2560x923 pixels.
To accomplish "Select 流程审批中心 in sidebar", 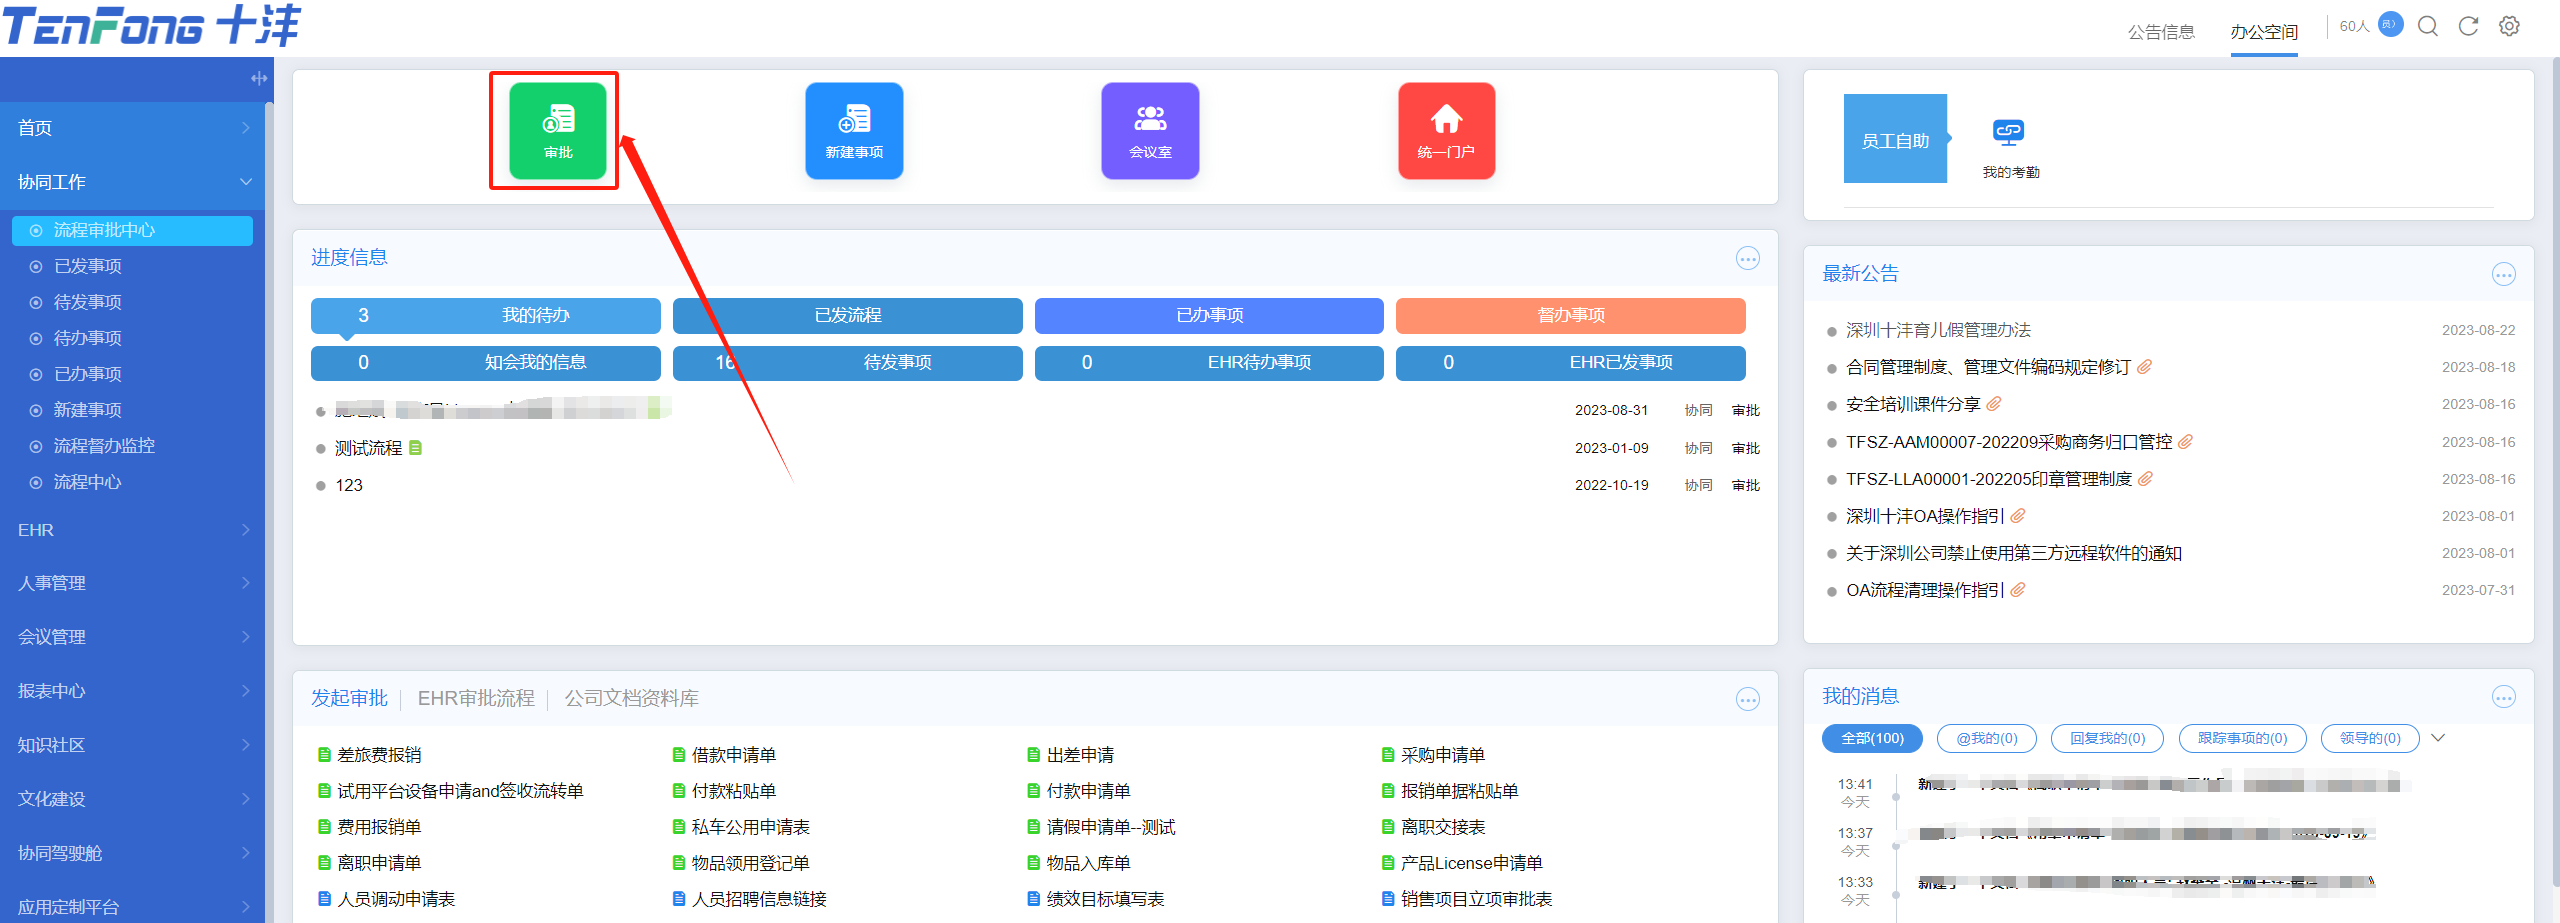I will [x=132, y=230].
